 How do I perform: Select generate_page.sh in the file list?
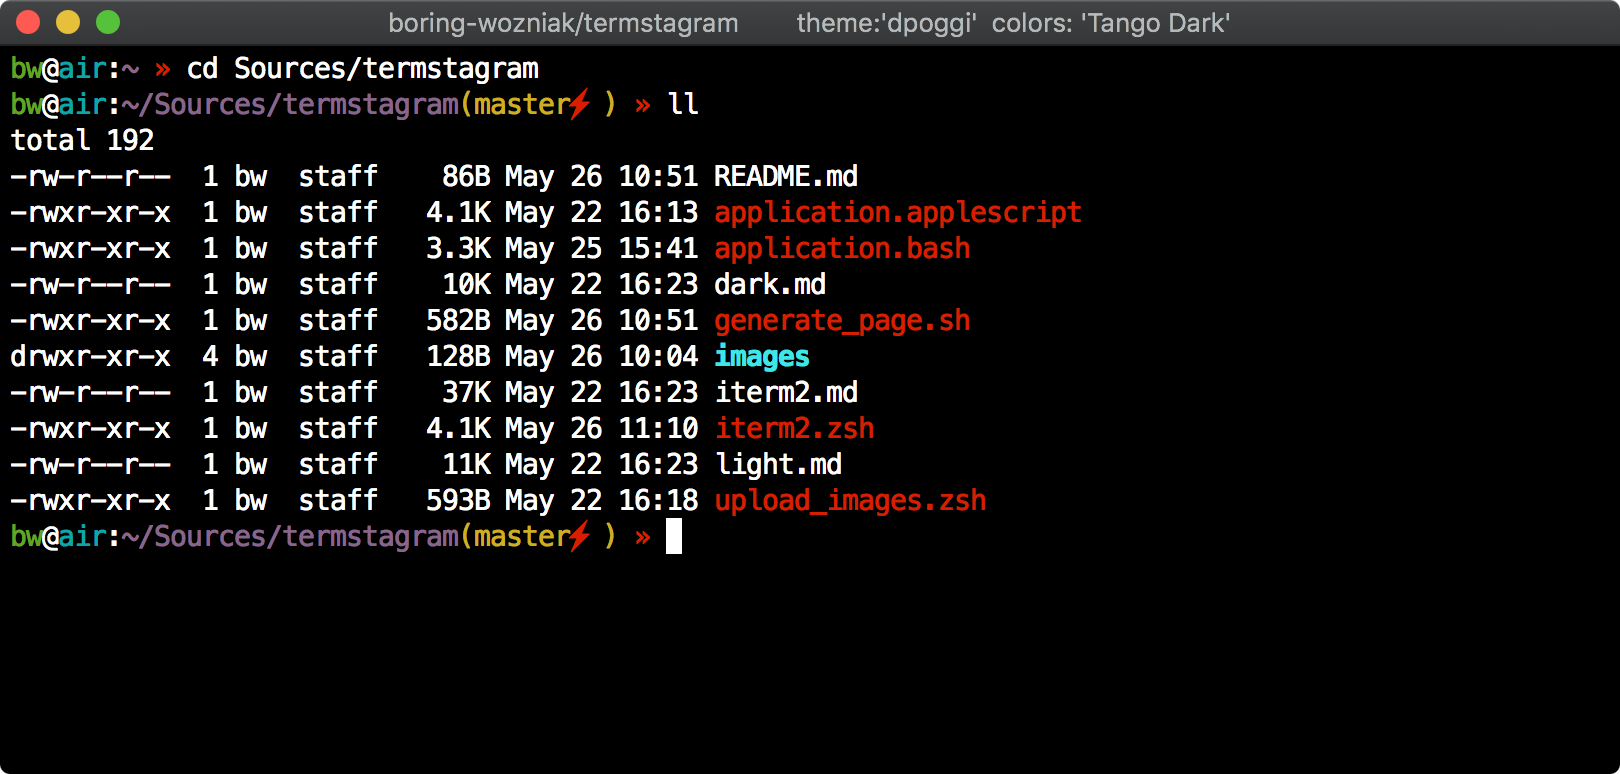click(x=841, y=321)
